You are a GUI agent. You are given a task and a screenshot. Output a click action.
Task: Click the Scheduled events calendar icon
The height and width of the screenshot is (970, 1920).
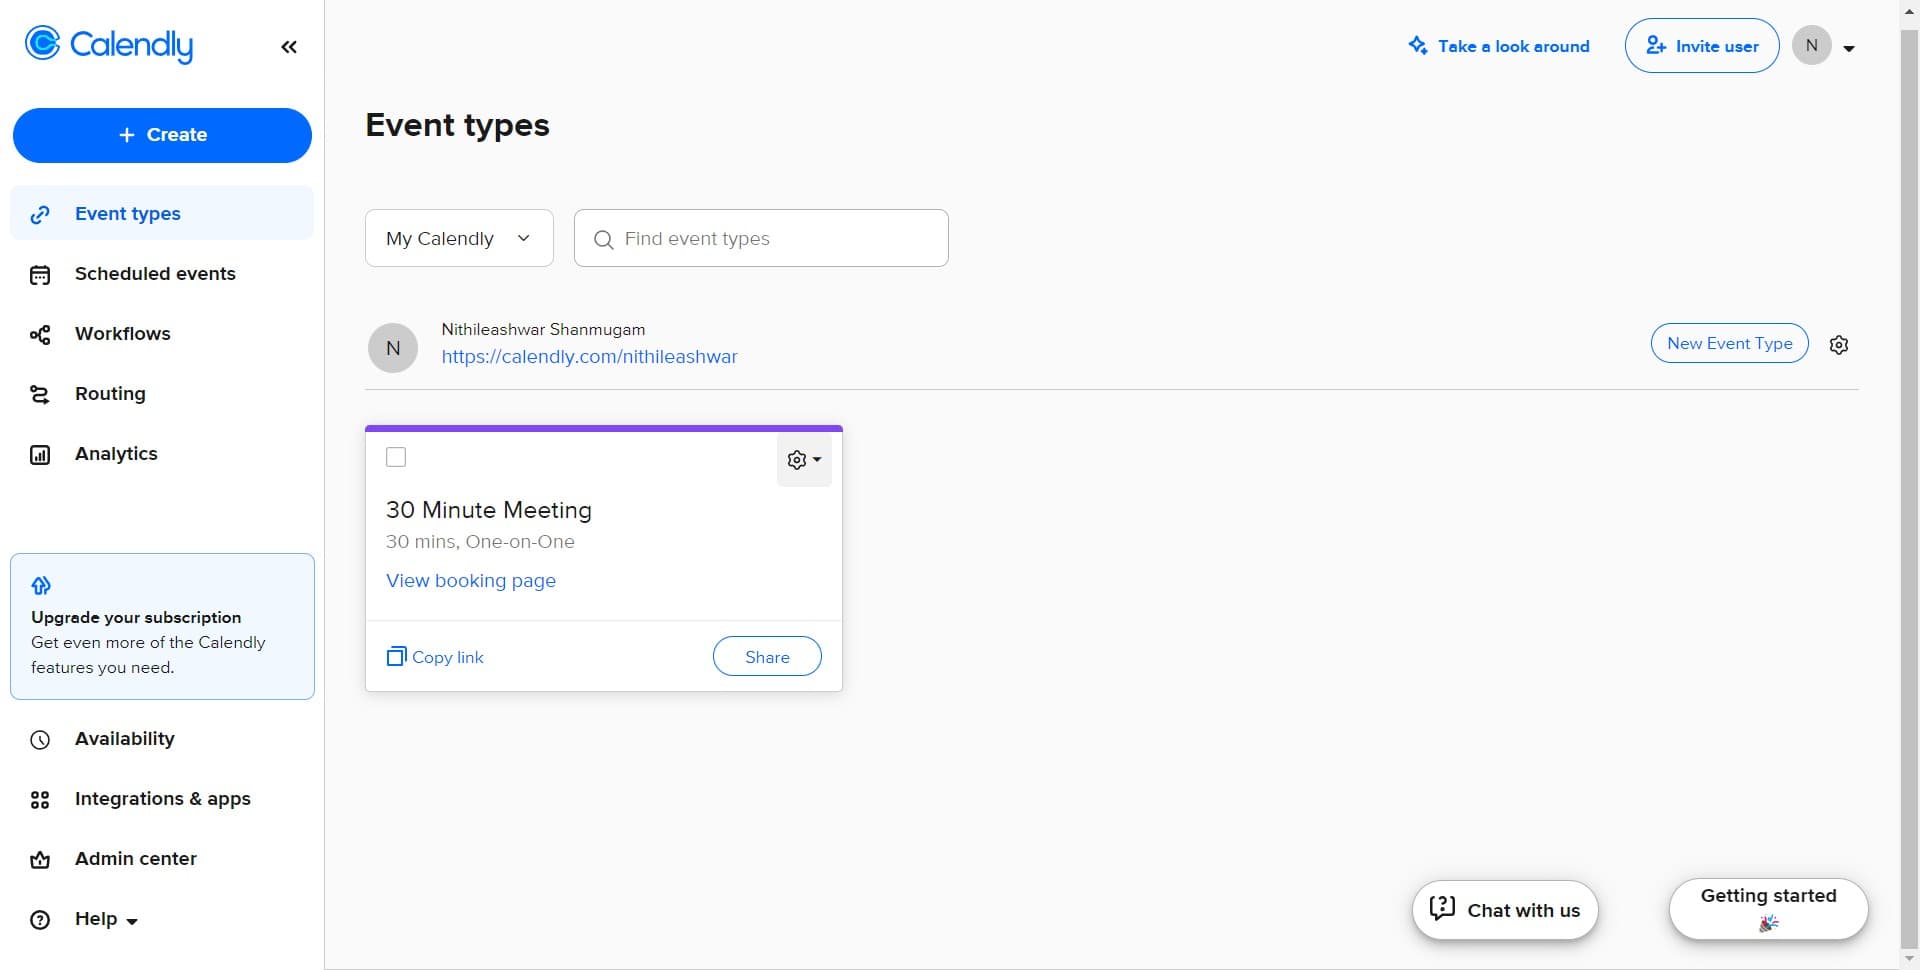[40, 275]
